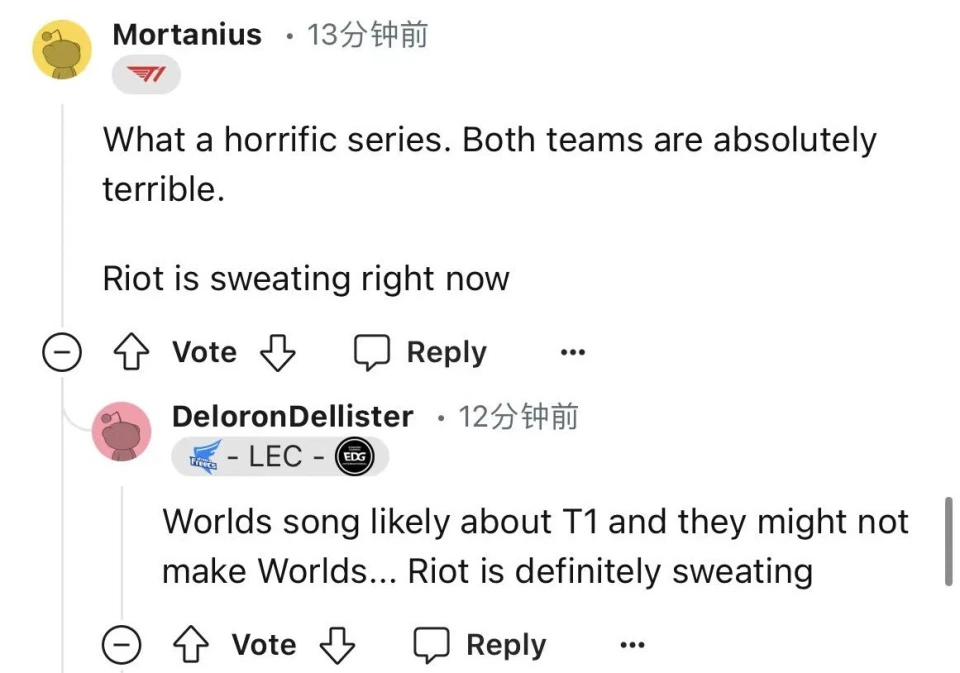Viewport: 960px width, 673px height.
Task: Collapse Mortanius's comment thread
Action: [x=61, y=353]
